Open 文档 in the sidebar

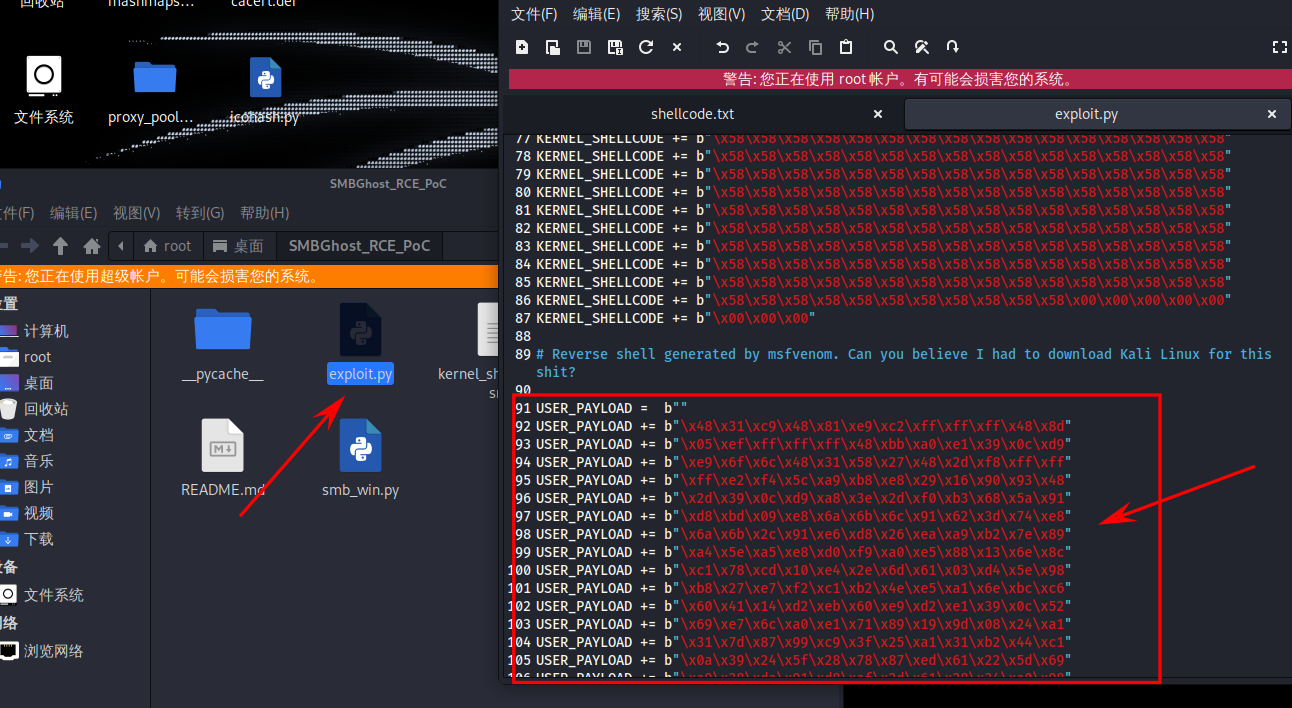point(38,435)
